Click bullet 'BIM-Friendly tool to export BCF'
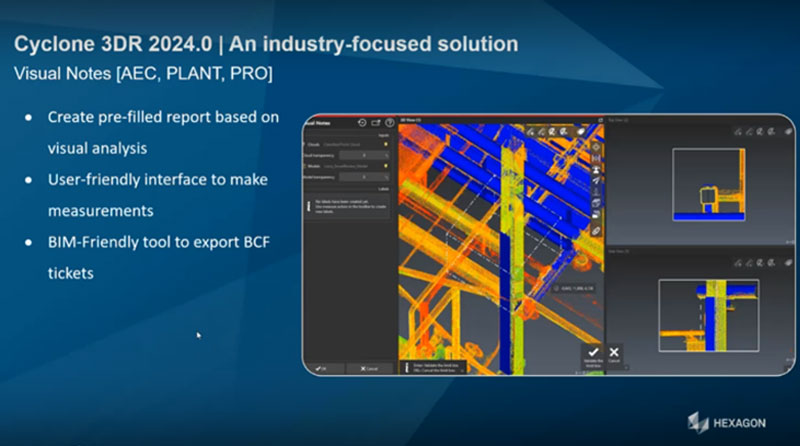This screenshot has height=446, width=800. coord(159,242)
